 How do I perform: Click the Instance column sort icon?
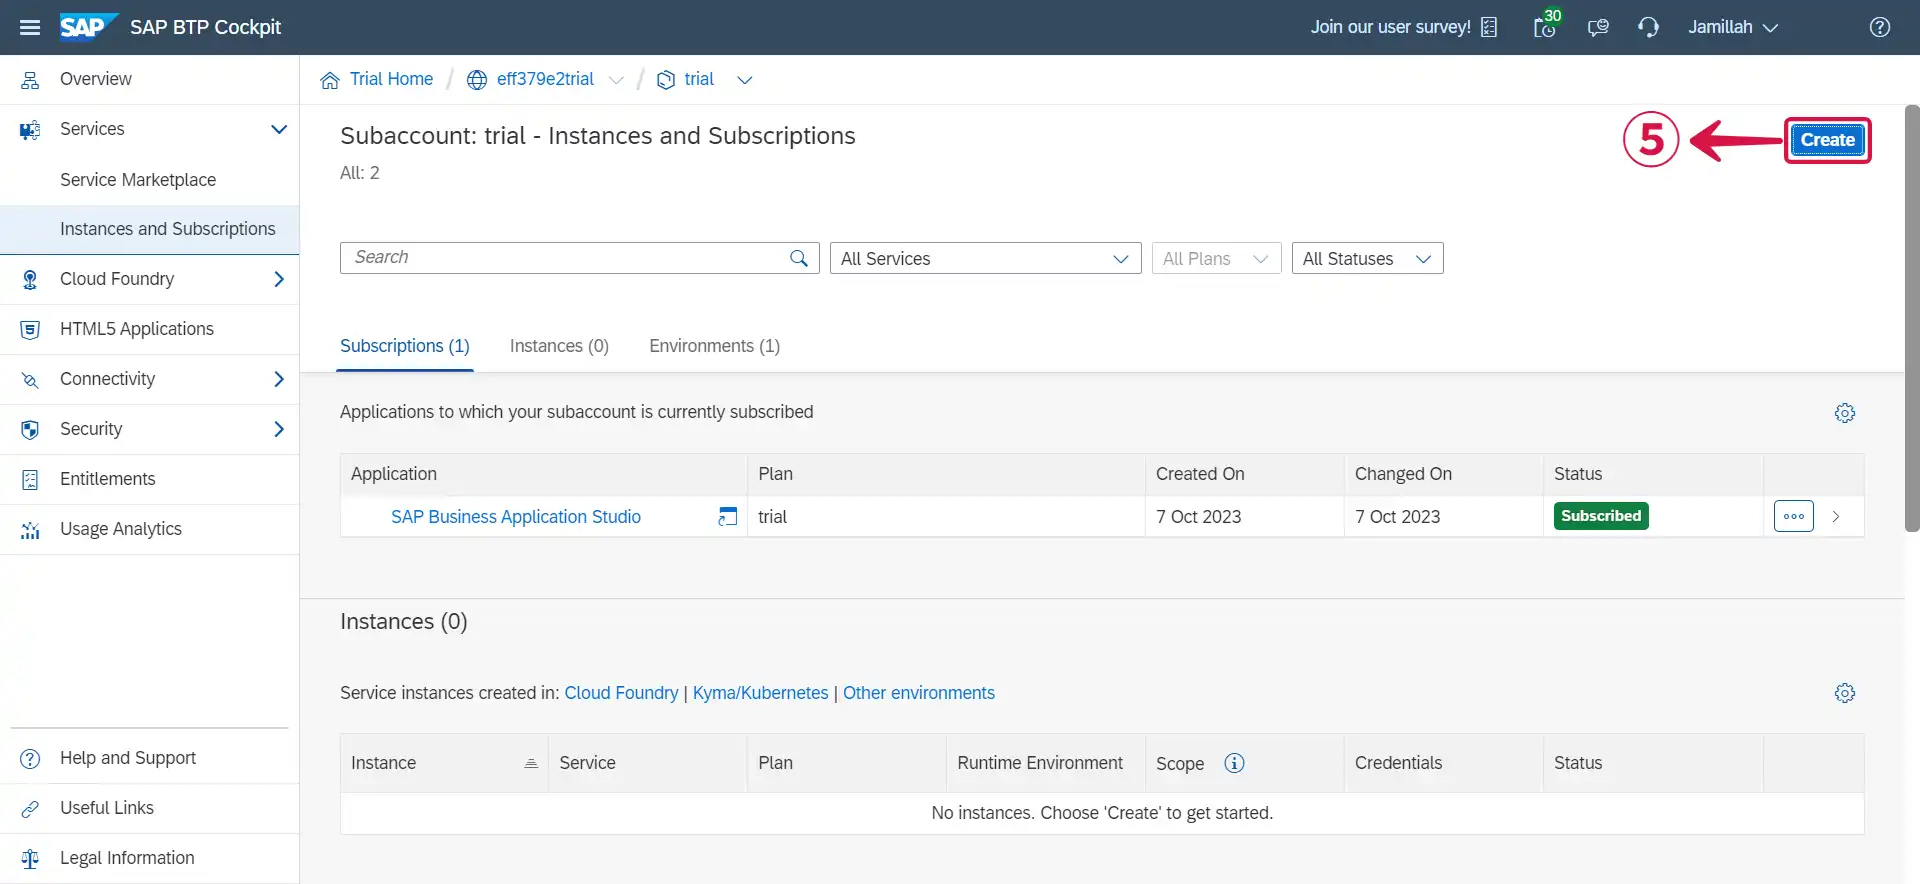click(x=531, y=763)
